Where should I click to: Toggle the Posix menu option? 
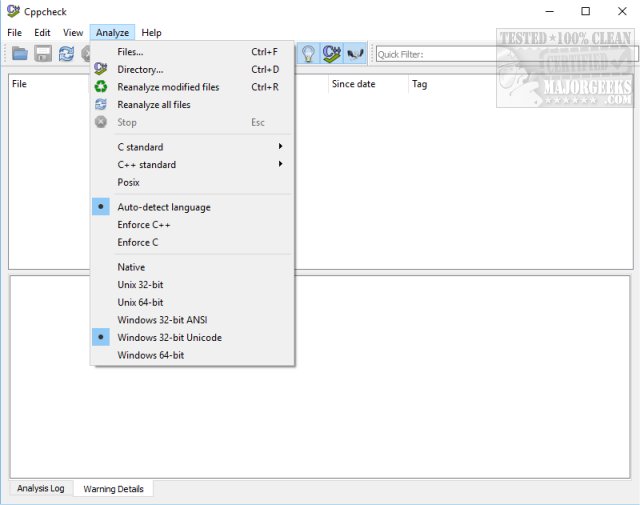pos(192,182)
